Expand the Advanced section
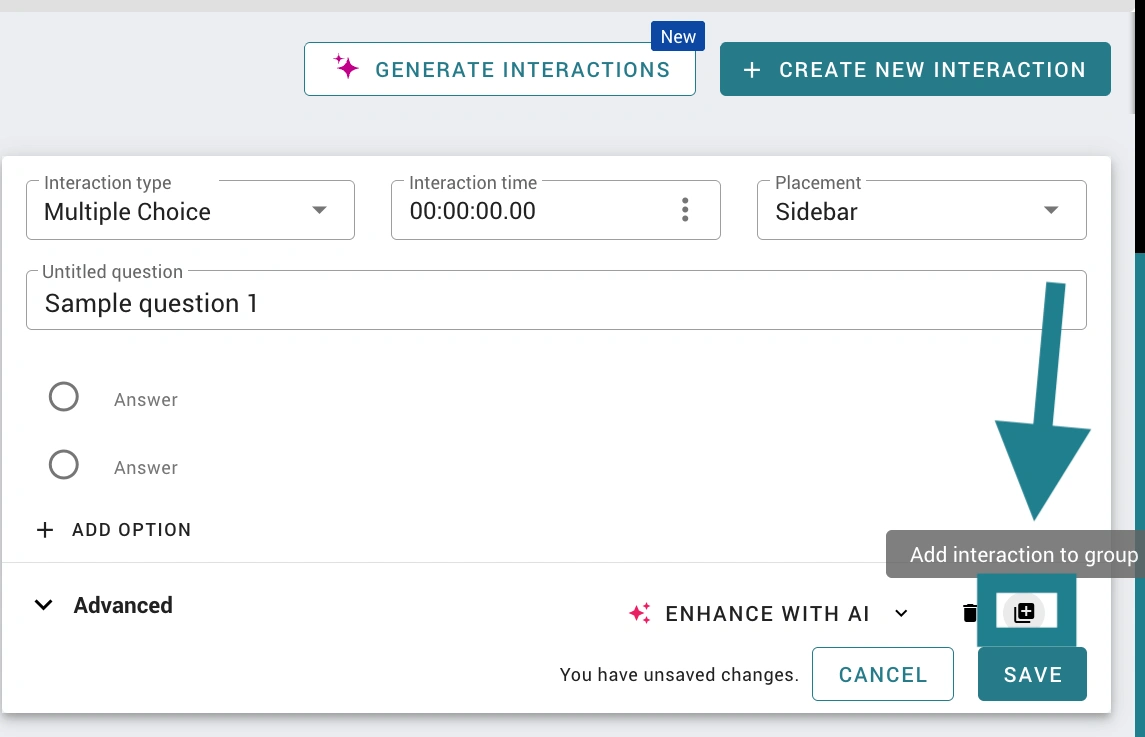This screenshot has width=1145, height=737. [x=104, y=605]
